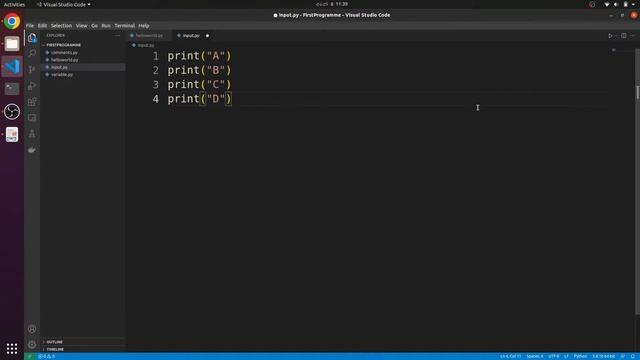Viewport: 640px width, 360px height.
Task: Select input.py in the explorer
Action: click(83, 67)
